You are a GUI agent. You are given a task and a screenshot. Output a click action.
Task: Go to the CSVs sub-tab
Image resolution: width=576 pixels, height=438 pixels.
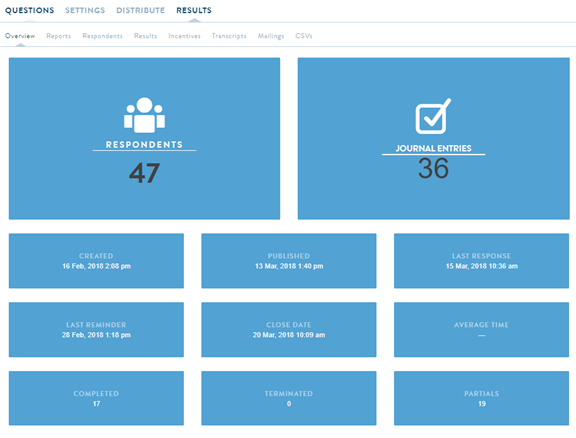(x=304, y=36)
